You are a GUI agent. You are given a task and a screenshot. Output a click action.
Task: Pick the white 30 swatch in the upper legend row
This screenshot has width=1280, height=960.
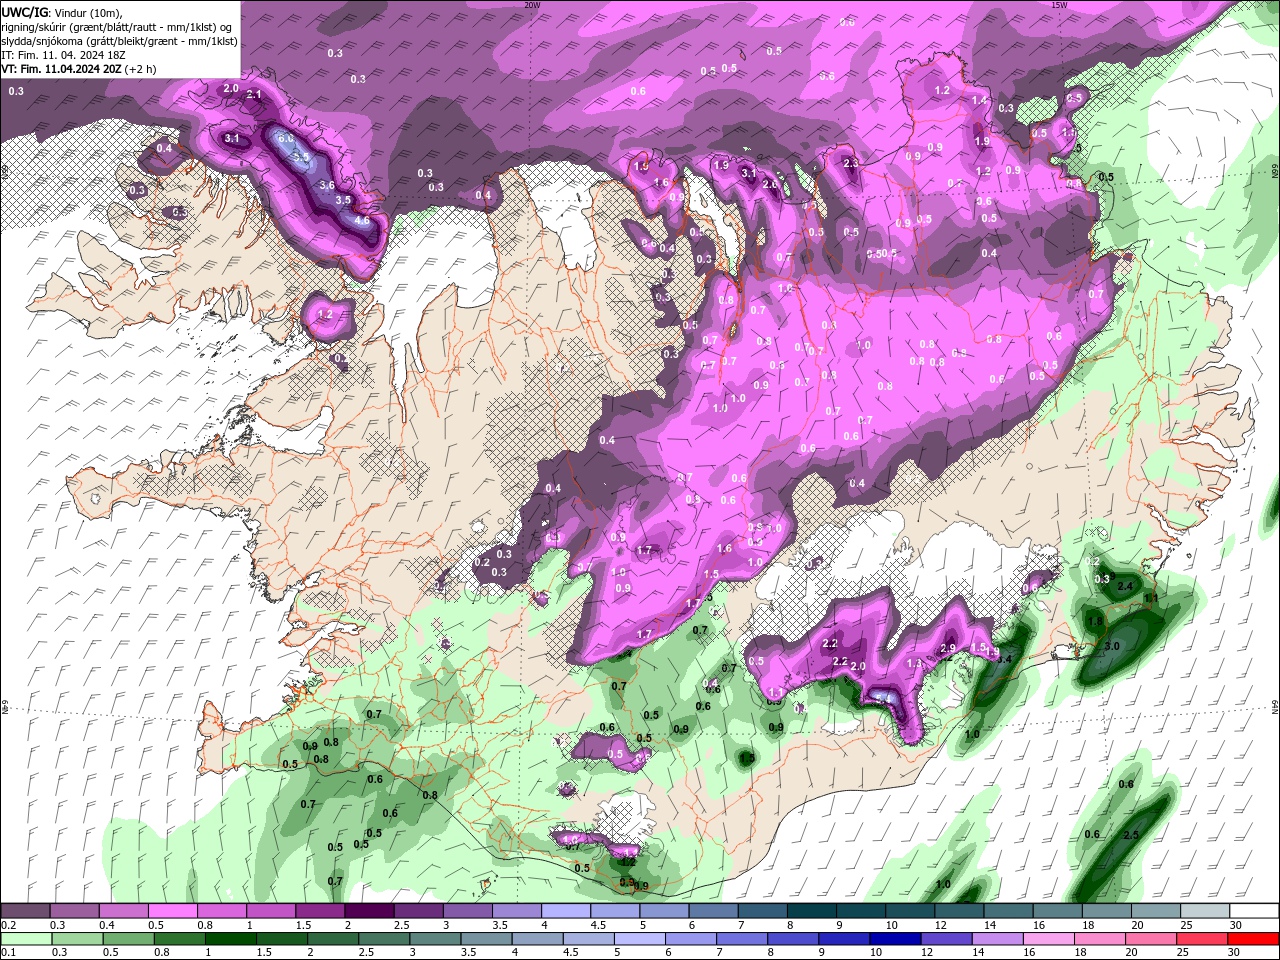pos(1254,911)
